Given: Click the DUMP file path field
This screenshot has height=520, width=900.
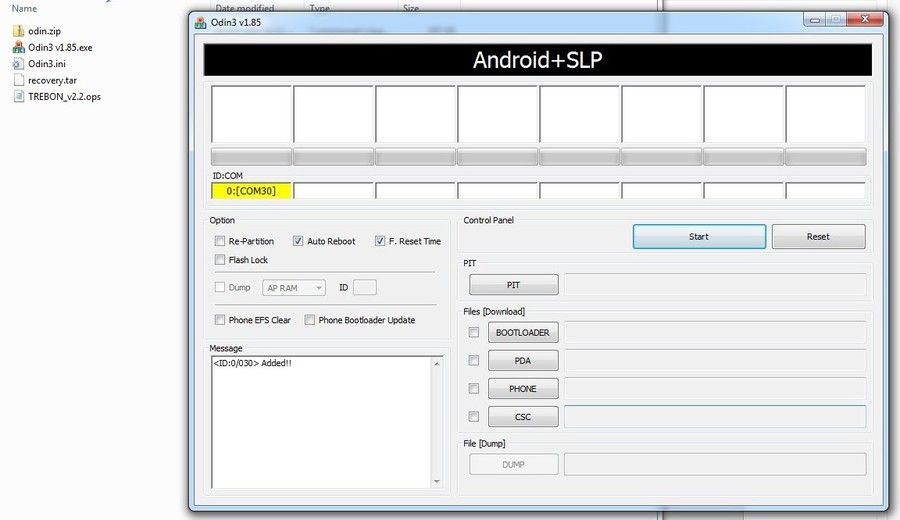Looking at the screenshot, I should pyautogui.click(x=715, y=464).
